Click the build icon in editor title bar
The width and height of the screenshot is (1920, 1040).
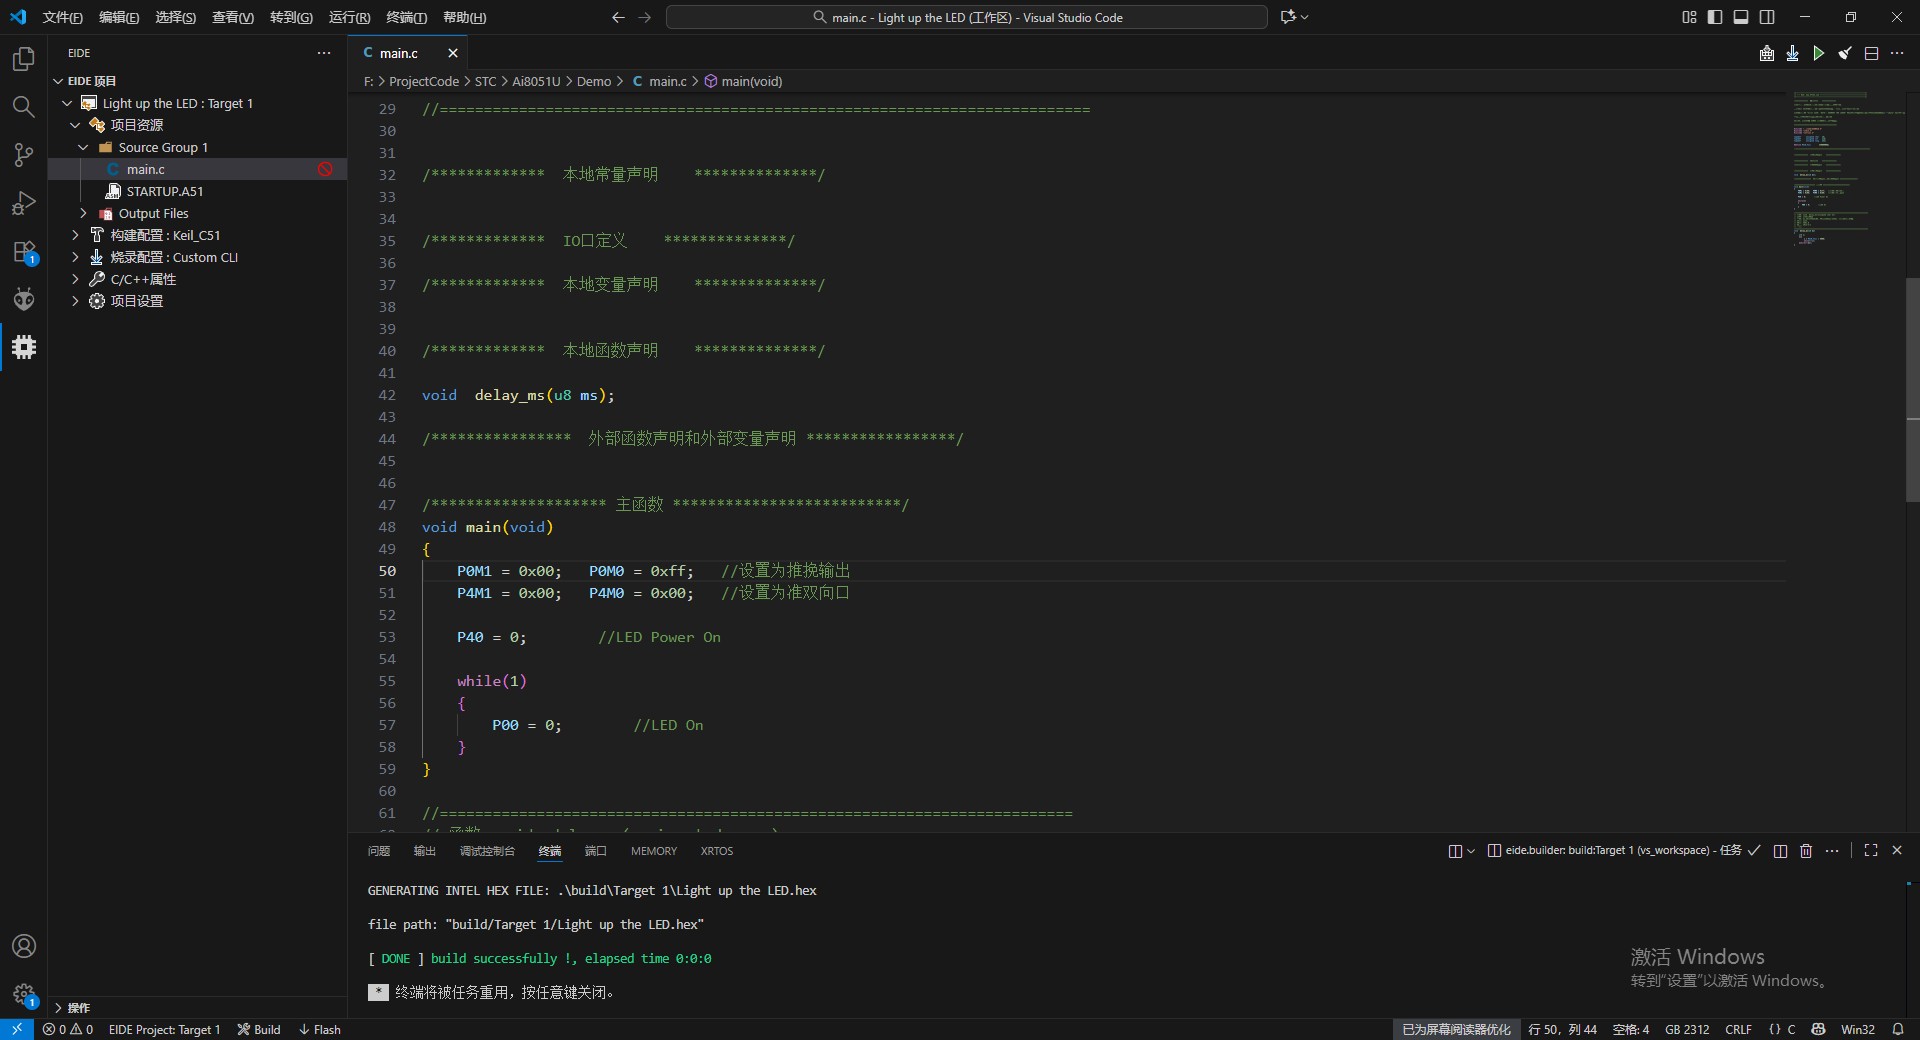1767,53
